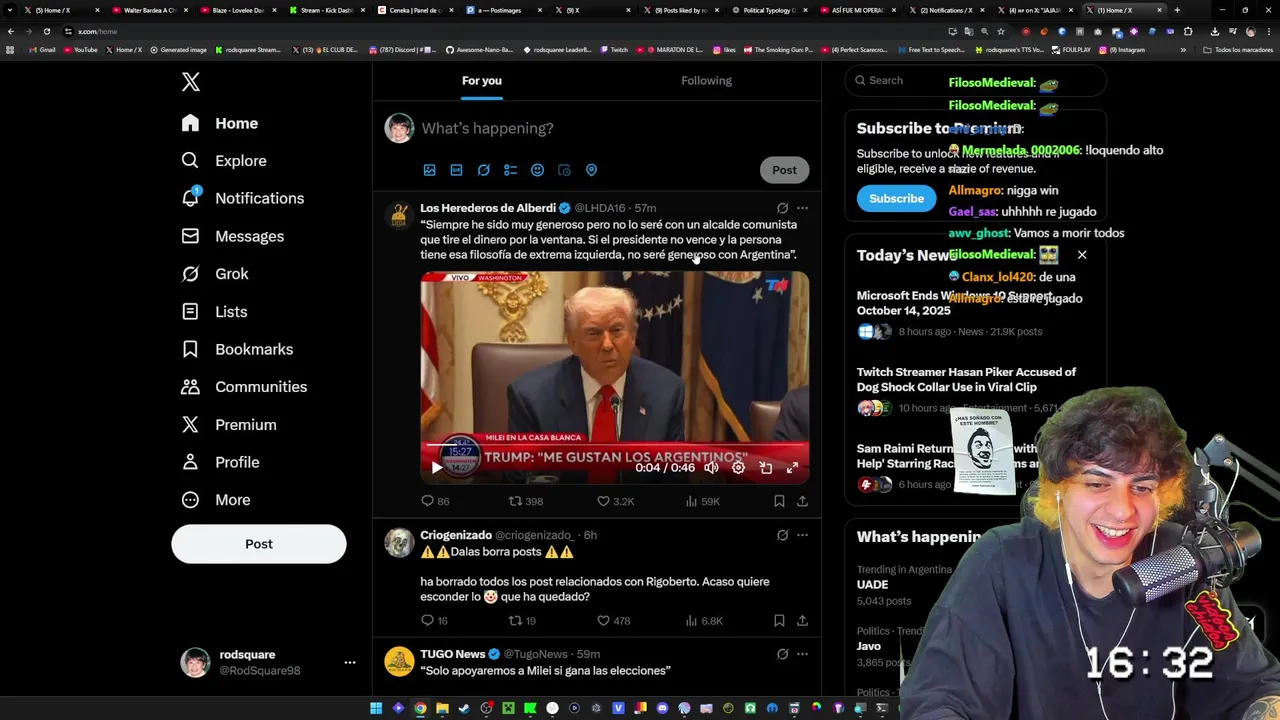Viewport: 1280px width, 720px height.
Task: Add media image icon in composer
Action: point(430,170)
